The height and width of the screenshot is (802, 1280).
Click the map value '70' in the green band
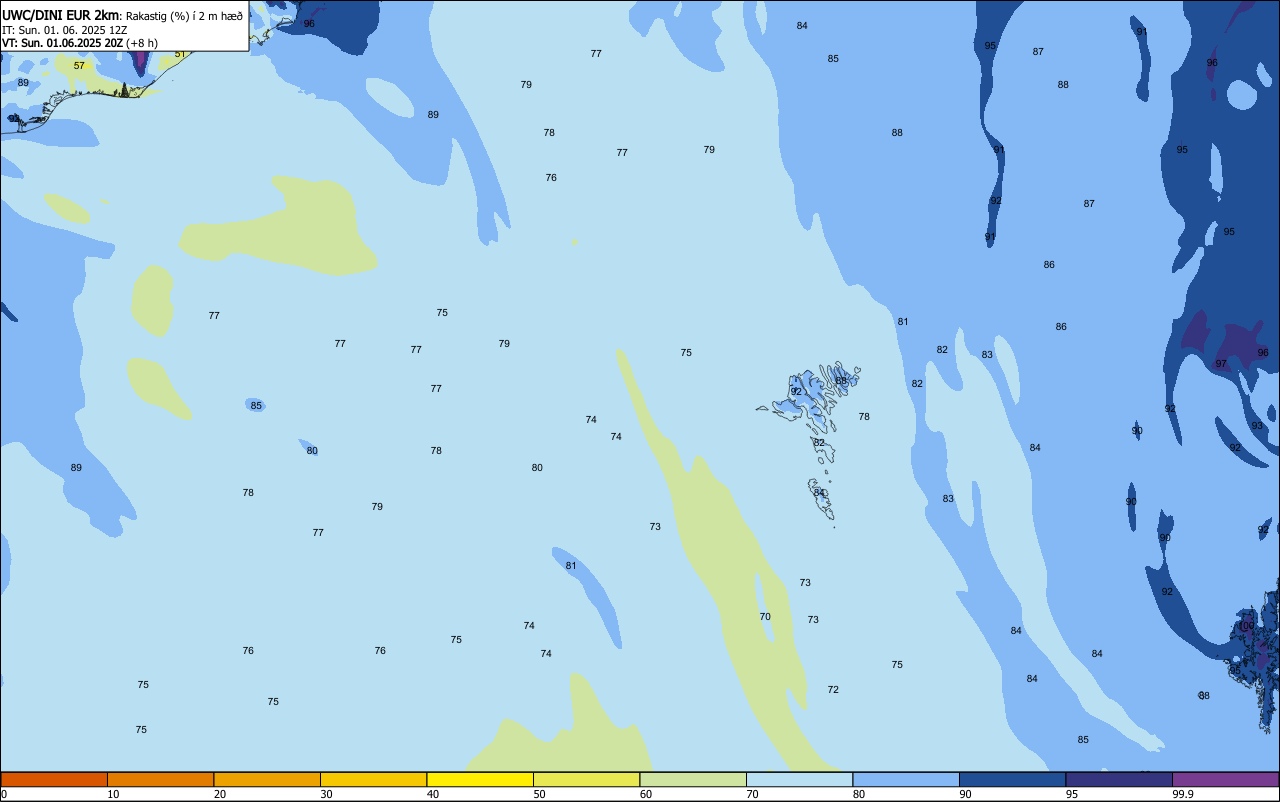[x=765, y=617]
